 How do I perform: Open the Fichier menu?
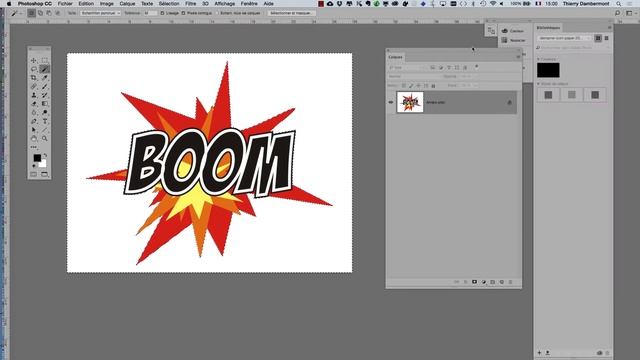point(65,4)
